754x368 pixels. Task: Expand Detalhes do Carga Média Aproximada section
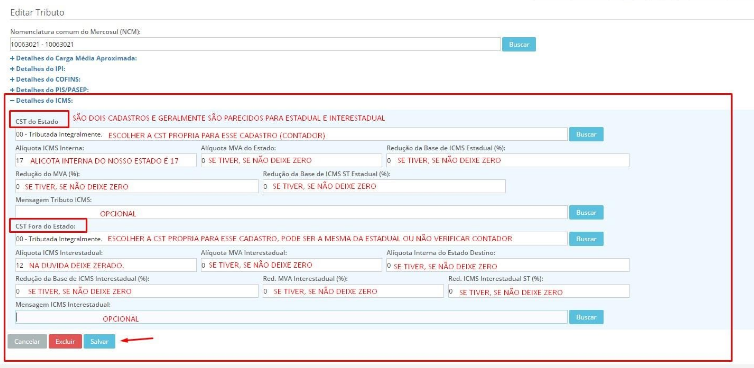74,58
